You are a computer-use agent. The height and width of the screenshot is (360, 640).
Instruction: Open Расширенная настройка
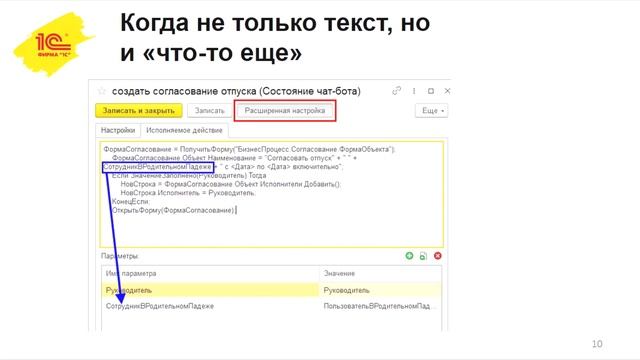point(285,111)
